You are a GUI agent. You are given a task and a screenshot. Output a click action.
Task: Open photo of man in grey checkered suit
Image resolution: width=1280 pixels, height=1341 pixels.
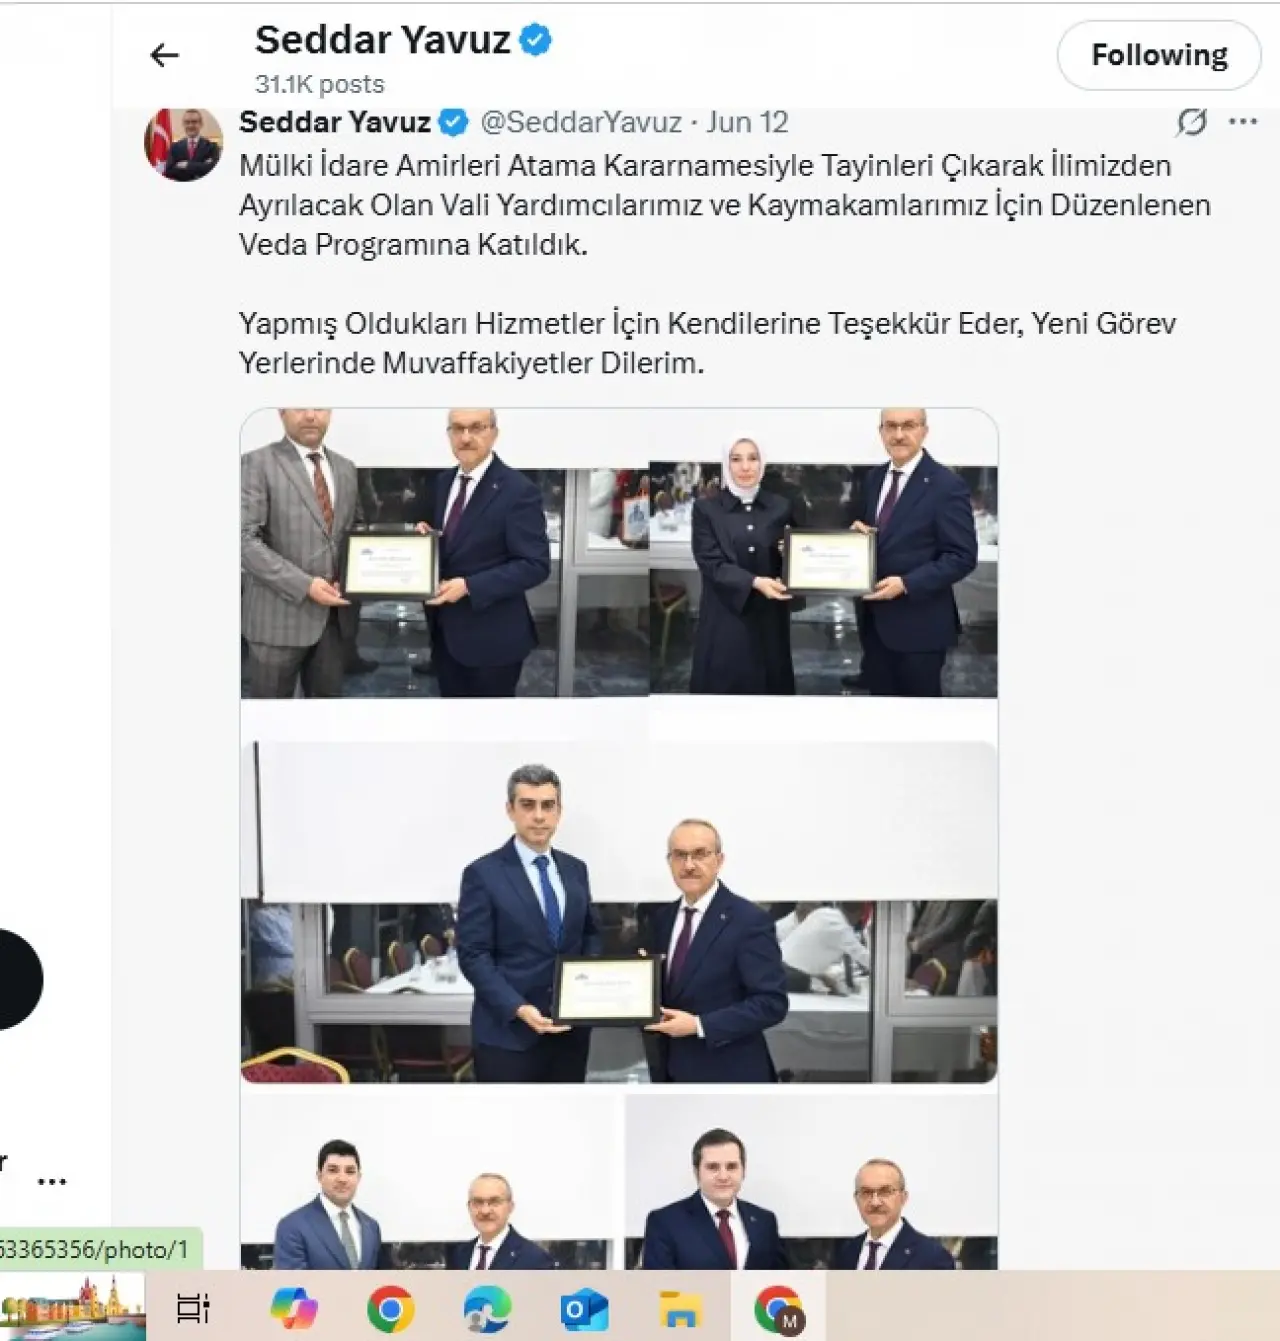[x=445, y=553]
